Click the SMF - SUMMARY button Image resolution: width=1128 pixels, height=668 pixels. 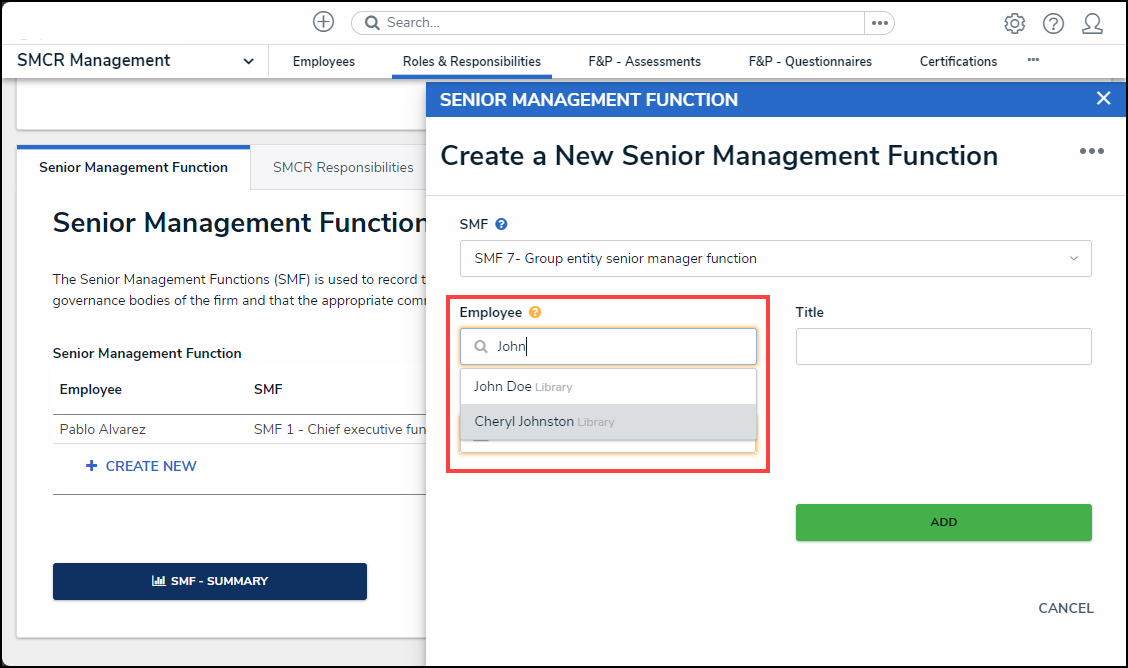210,581
